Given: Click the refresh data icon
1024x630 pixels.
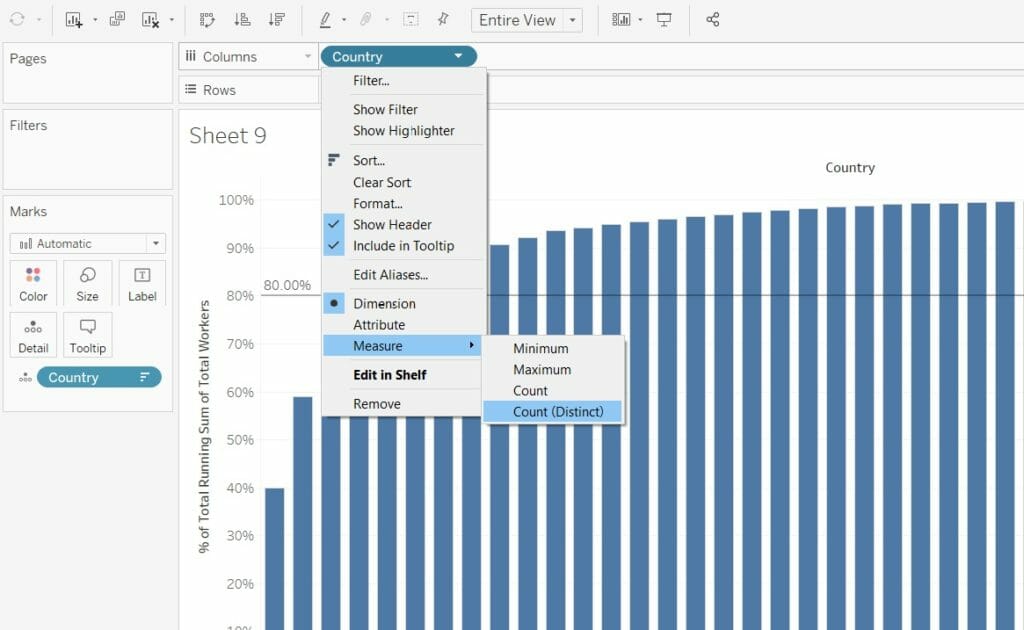Looking at the screenshot, I should (17, 20).
